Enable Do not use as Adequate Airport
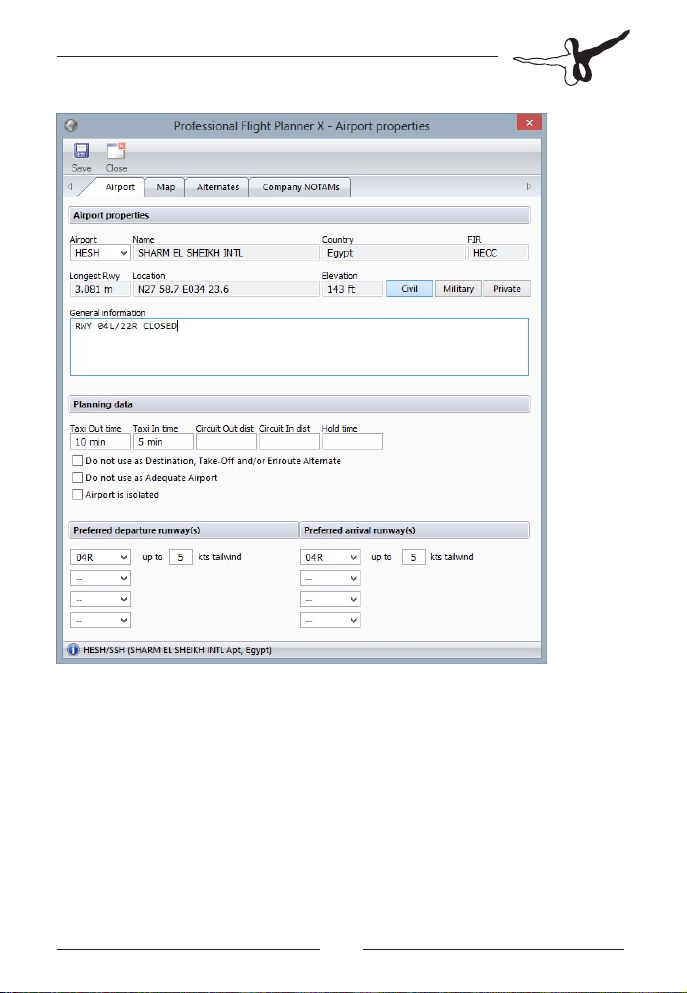This screenshot has height=993, width=687. (77, 478)
